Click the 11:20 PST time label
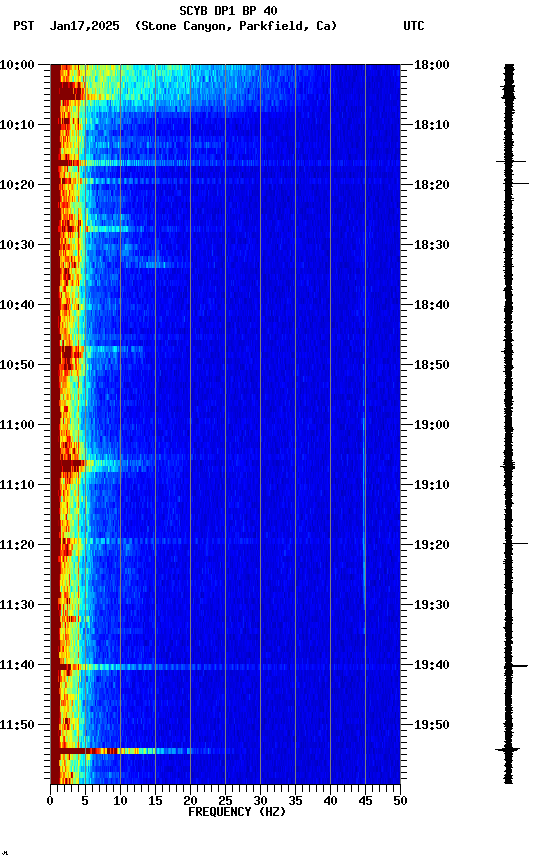The height and width of the screenshot is (864, 552). [x=17, y=545]
